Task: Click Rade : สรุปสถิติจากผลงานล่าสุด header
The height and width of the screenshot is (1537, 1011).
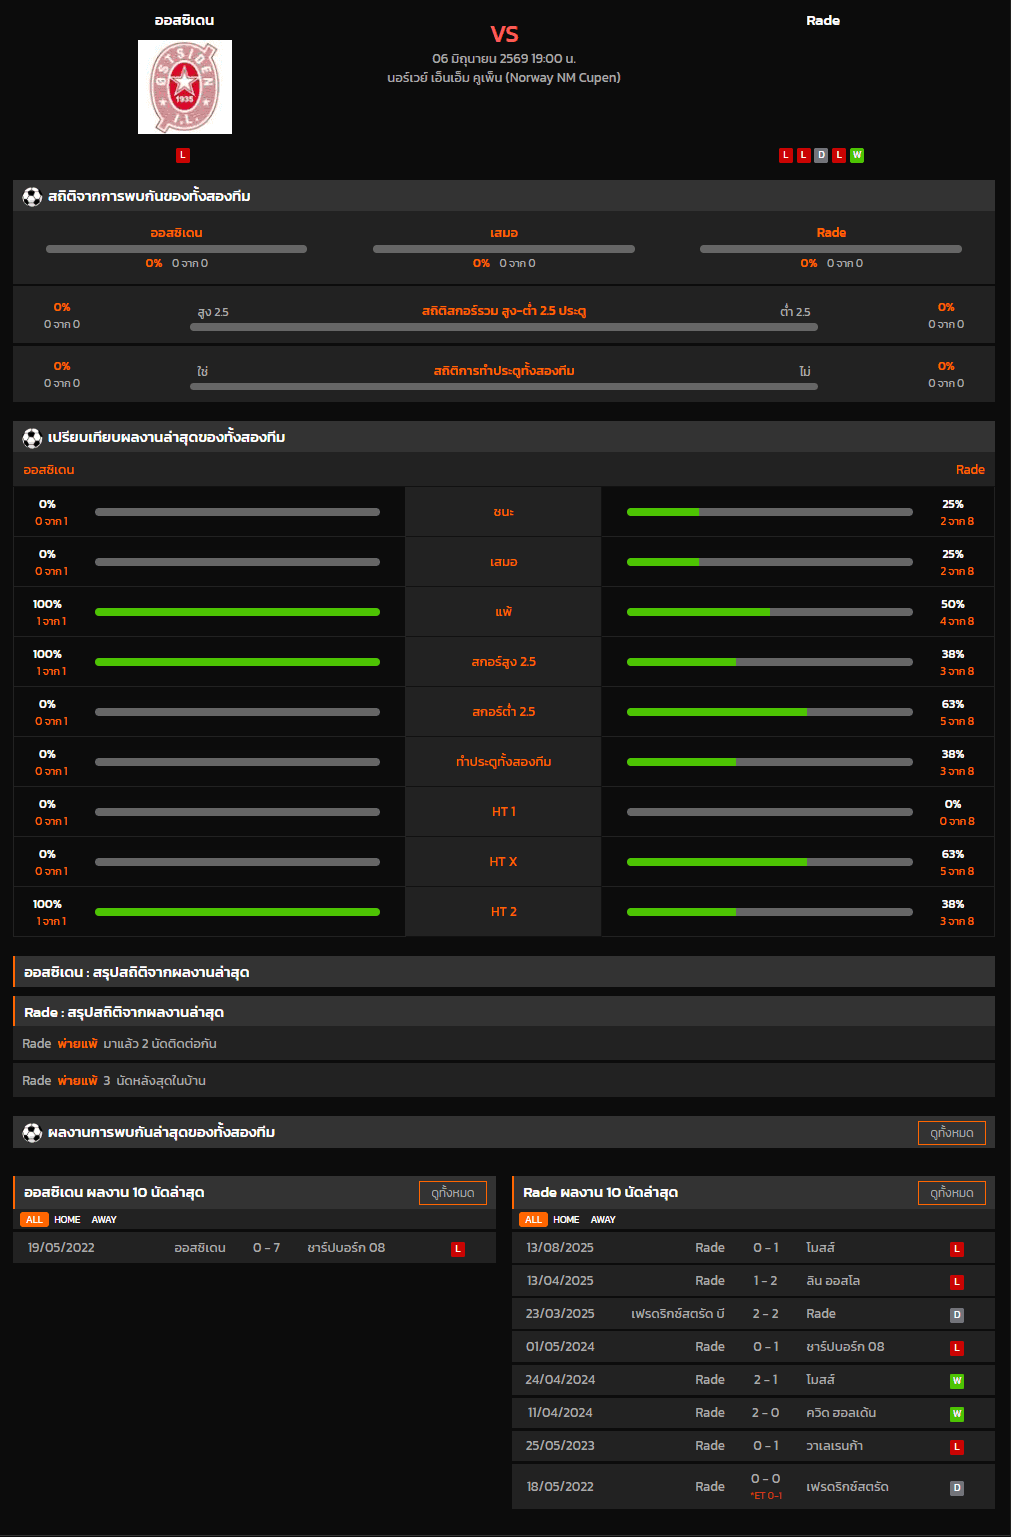Action: 504,1012
